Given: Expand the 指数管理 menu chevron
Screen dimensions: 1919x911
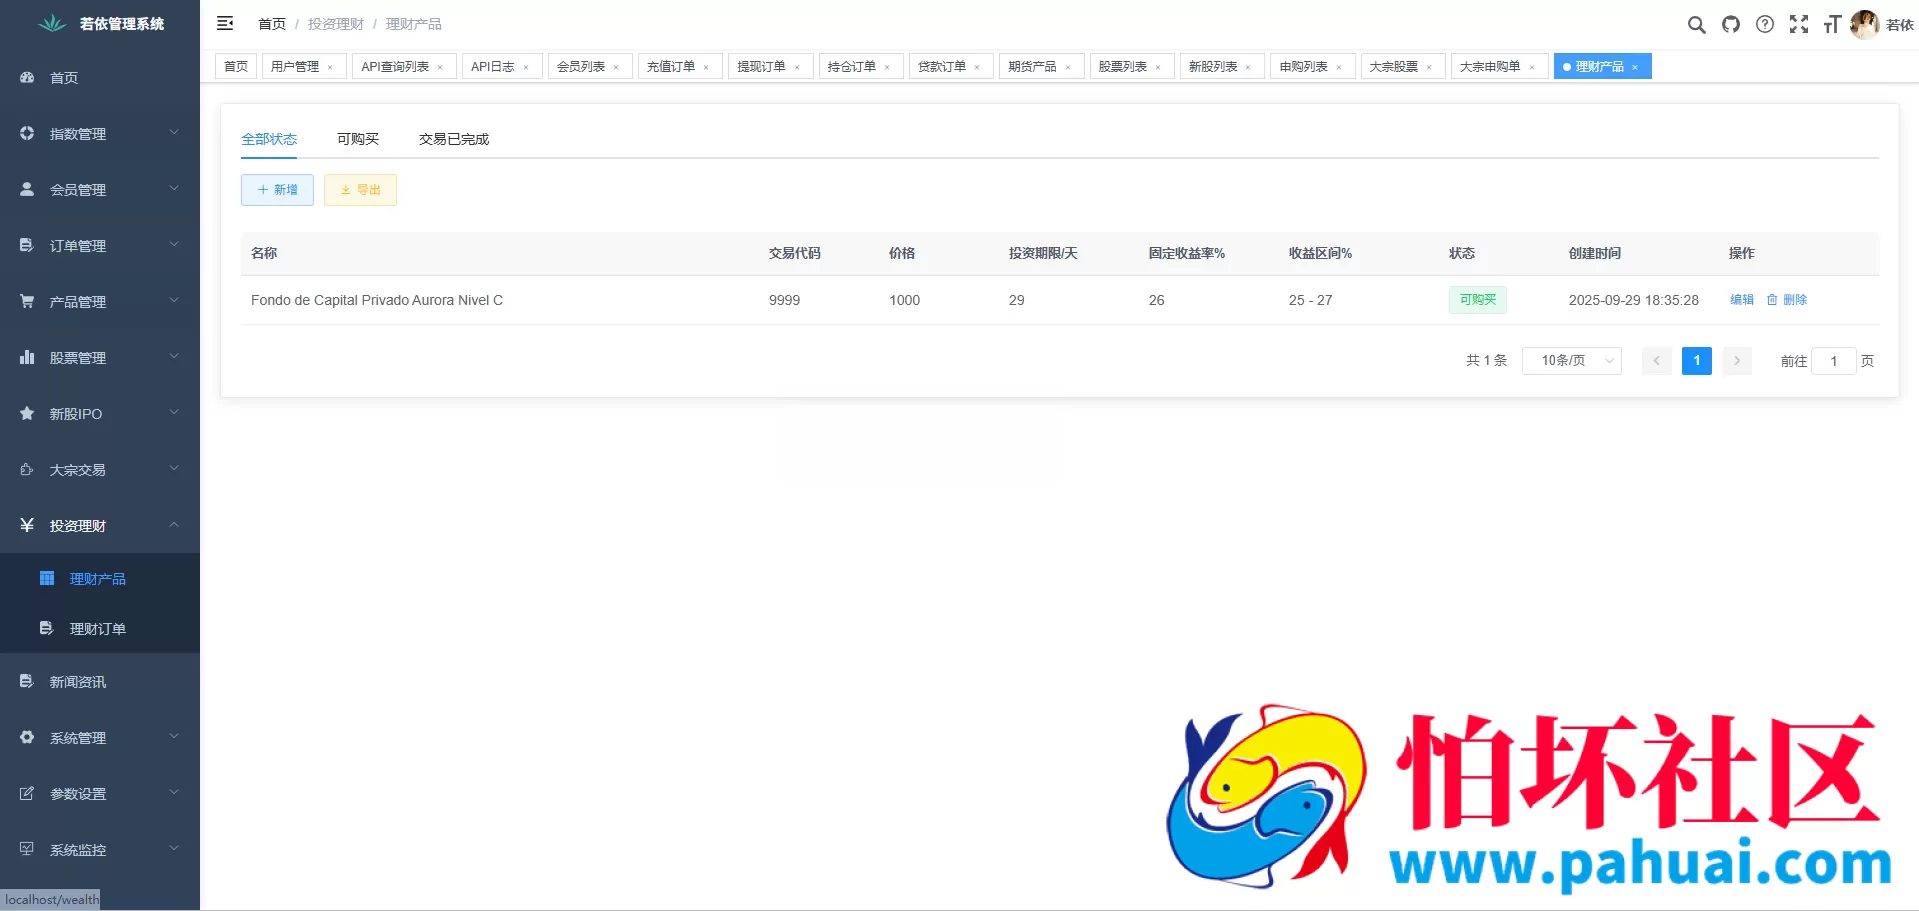Looking at the screenshot, I should pos(174,132).
